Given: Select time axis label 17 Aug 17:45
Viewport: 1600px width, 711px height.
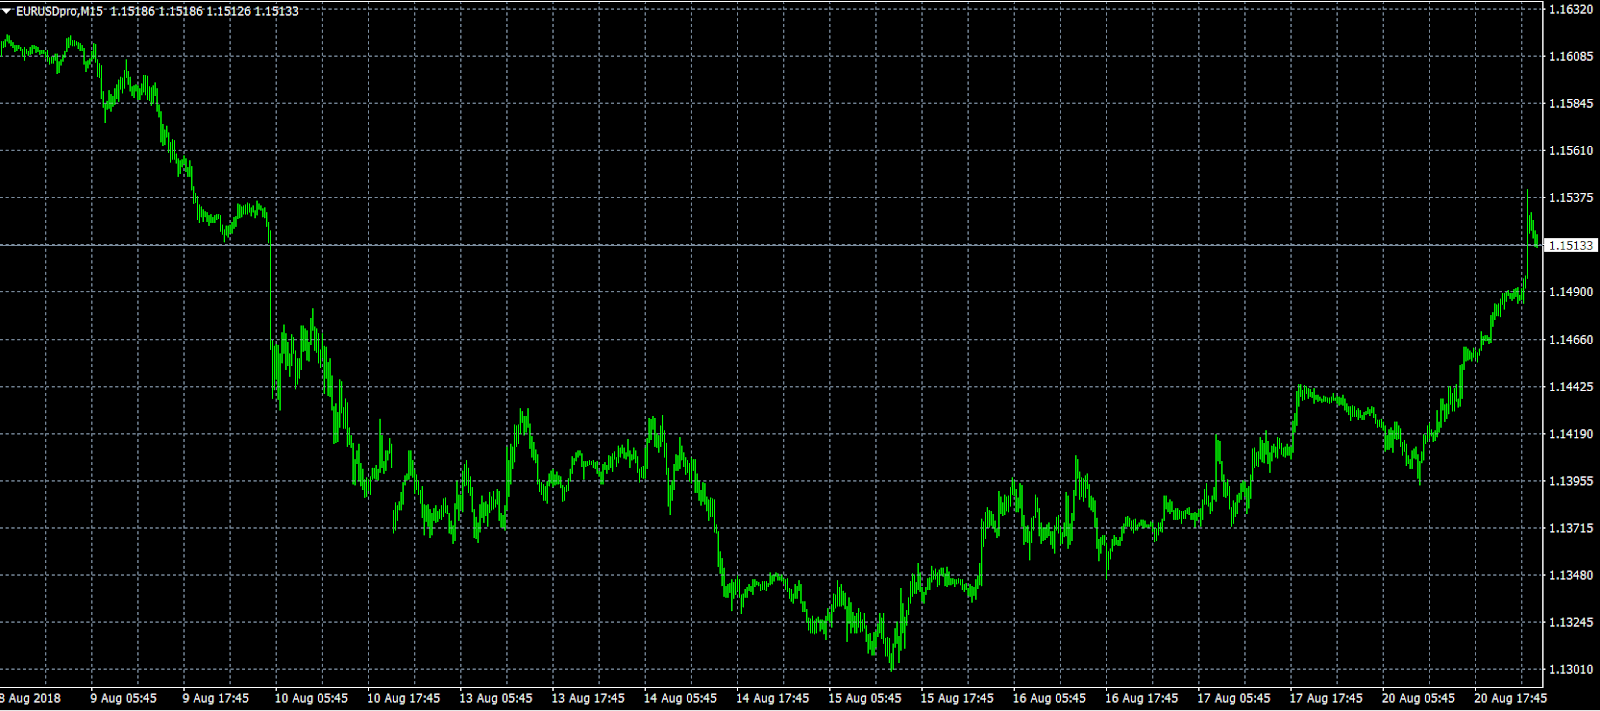Looking at the screenshot, I should (x=1326, y=698).
